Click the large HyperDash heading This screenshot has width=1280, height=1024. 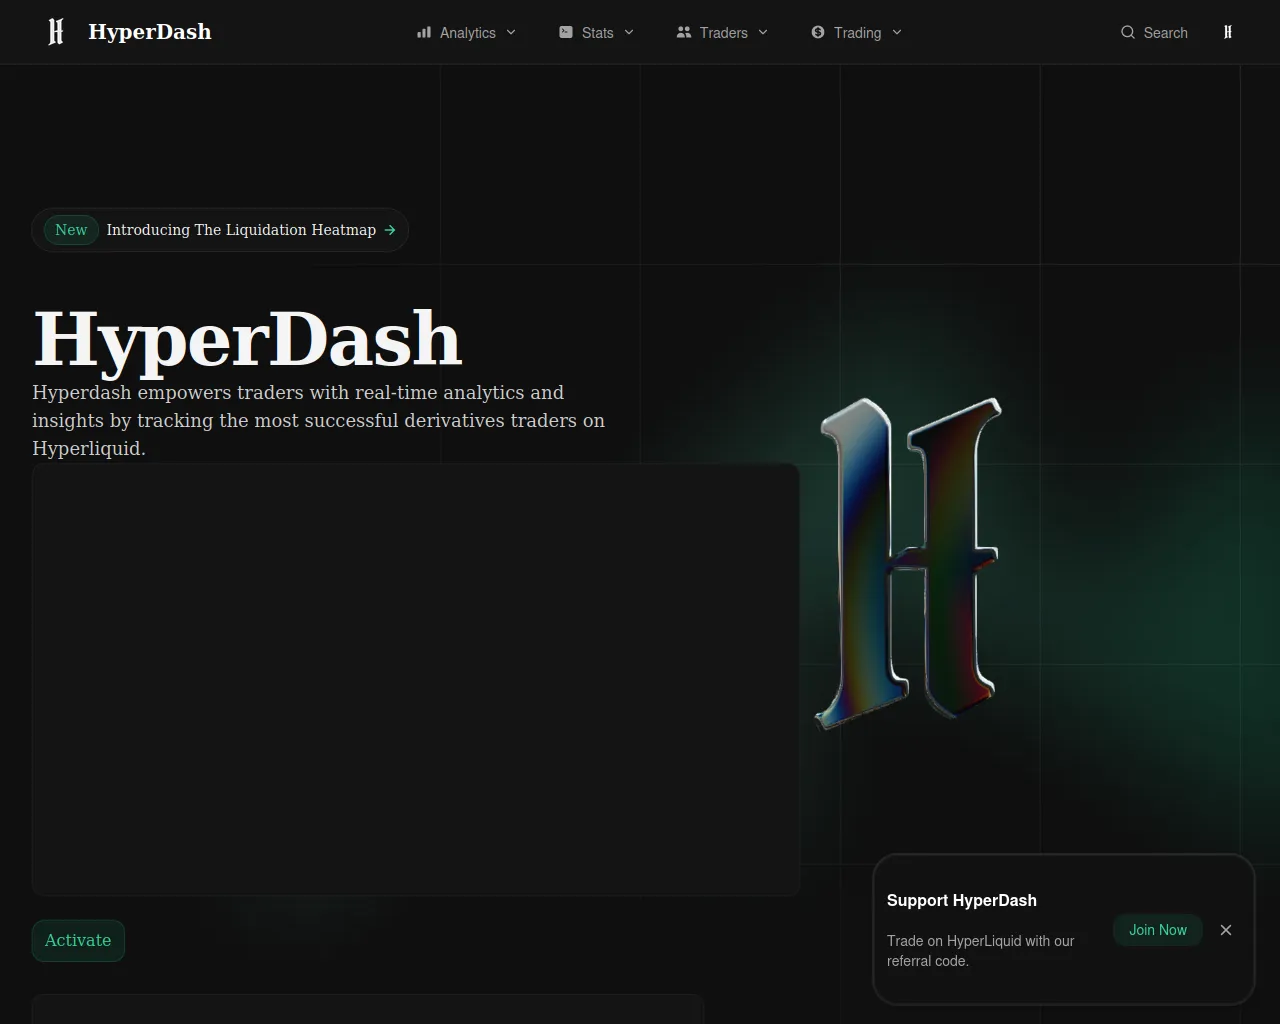click(248, 340)
